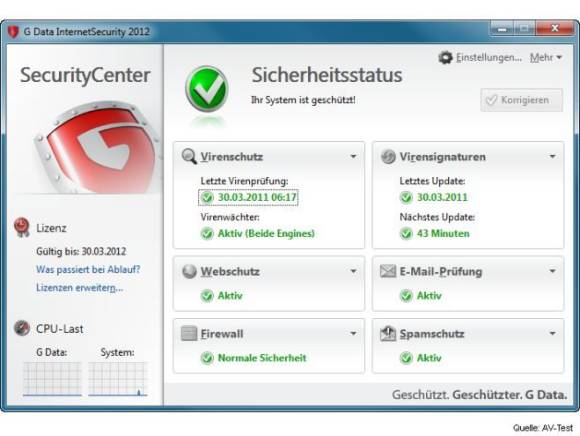Click the Virensignaturen update icon
Image resolution: width=580 pixels, height=436 pixels.
click(388, 156)
